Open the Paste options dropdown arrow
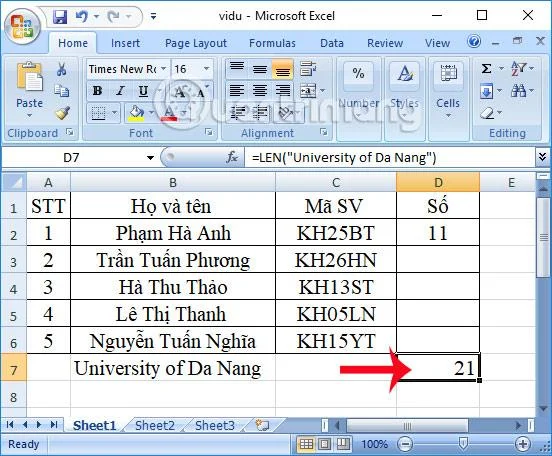 pyautogui.click(x=29, y=115)
